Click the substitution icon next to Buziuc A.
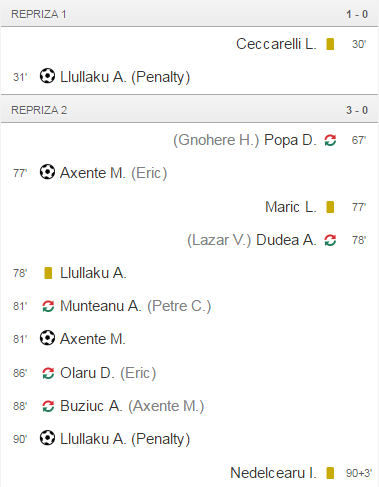This screenshot has width=379, height=487. click(x=48, y=406)
